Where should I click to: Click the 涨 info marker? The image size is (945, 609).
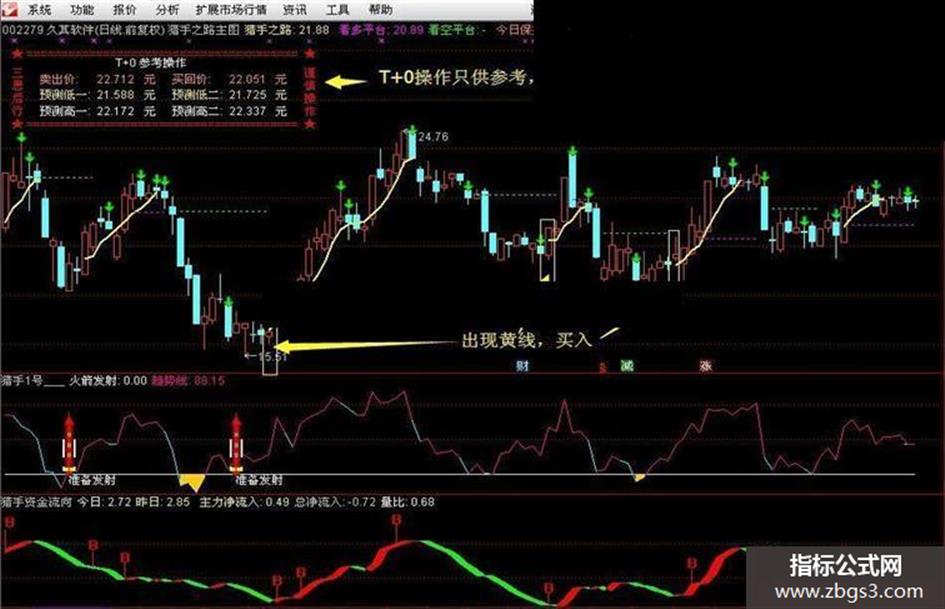[x=705, y=365]
